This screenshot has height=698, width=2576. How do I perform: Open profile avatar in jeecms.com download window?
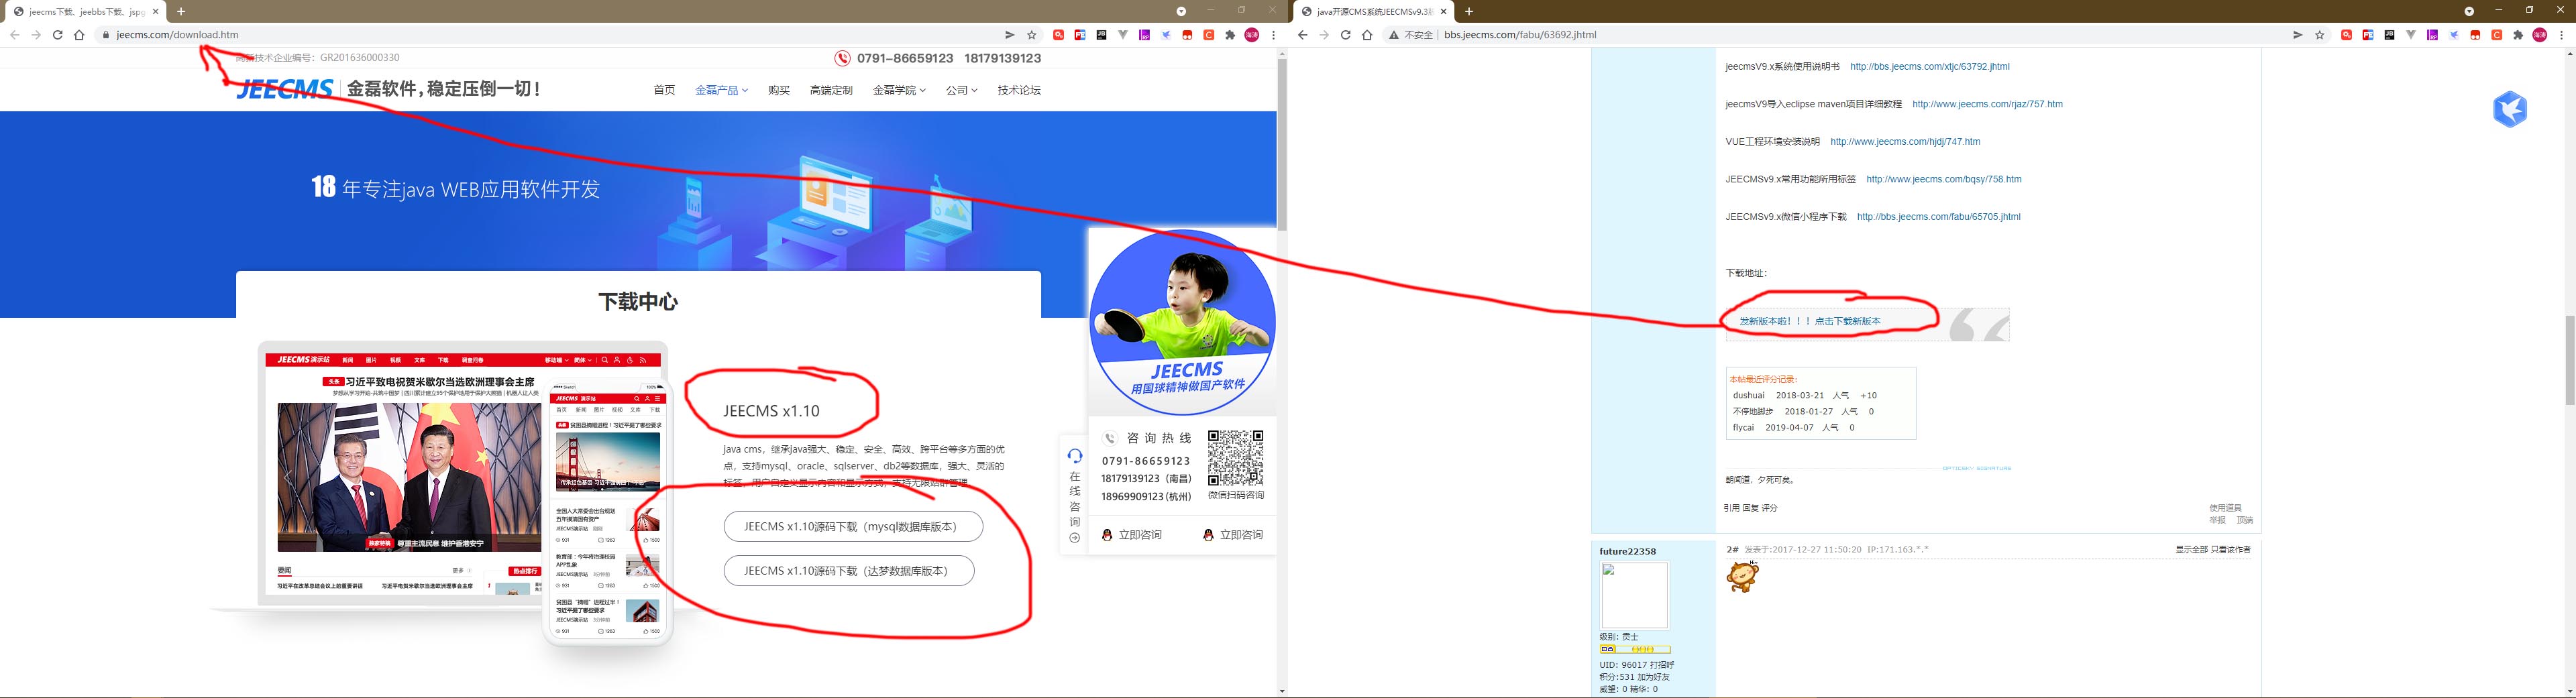pos(1252,35)
